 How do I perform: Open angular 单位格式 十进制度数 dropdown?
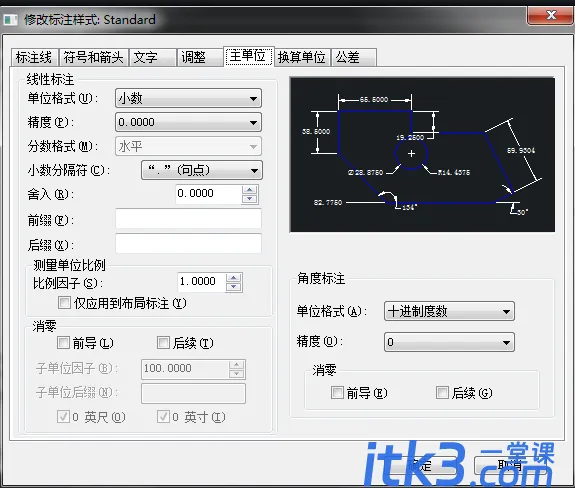click(449, 311)
